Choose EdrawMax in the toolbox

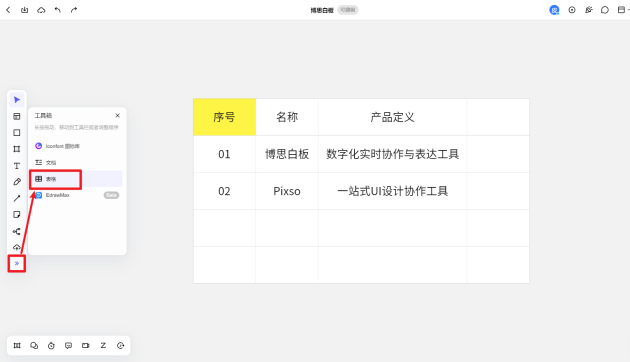pos(77,195)
